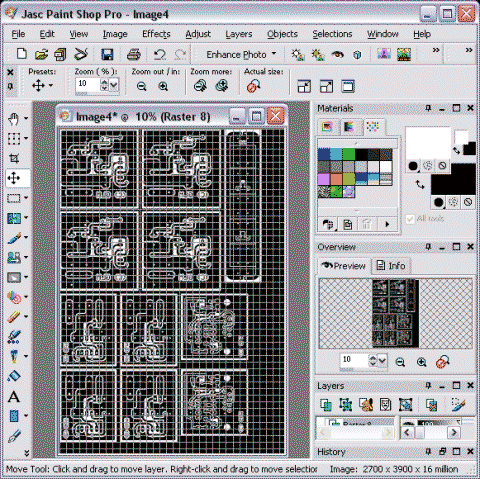Zoom in Overview panel magnifier plus

(422, 362)
